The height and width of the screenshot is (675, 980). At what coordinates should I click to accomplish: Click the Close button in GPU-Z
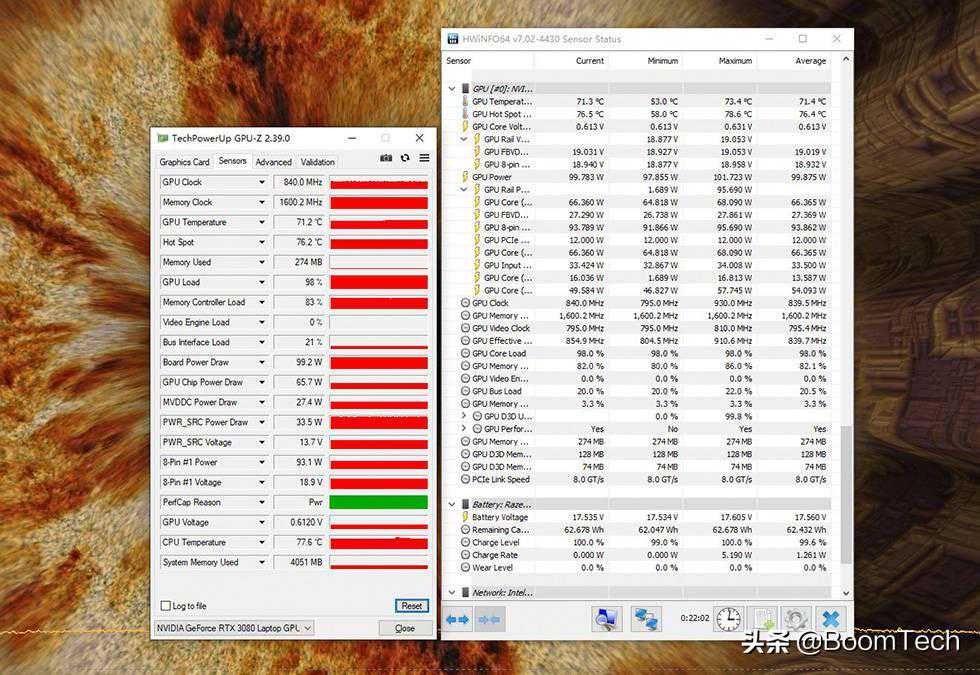404,628
